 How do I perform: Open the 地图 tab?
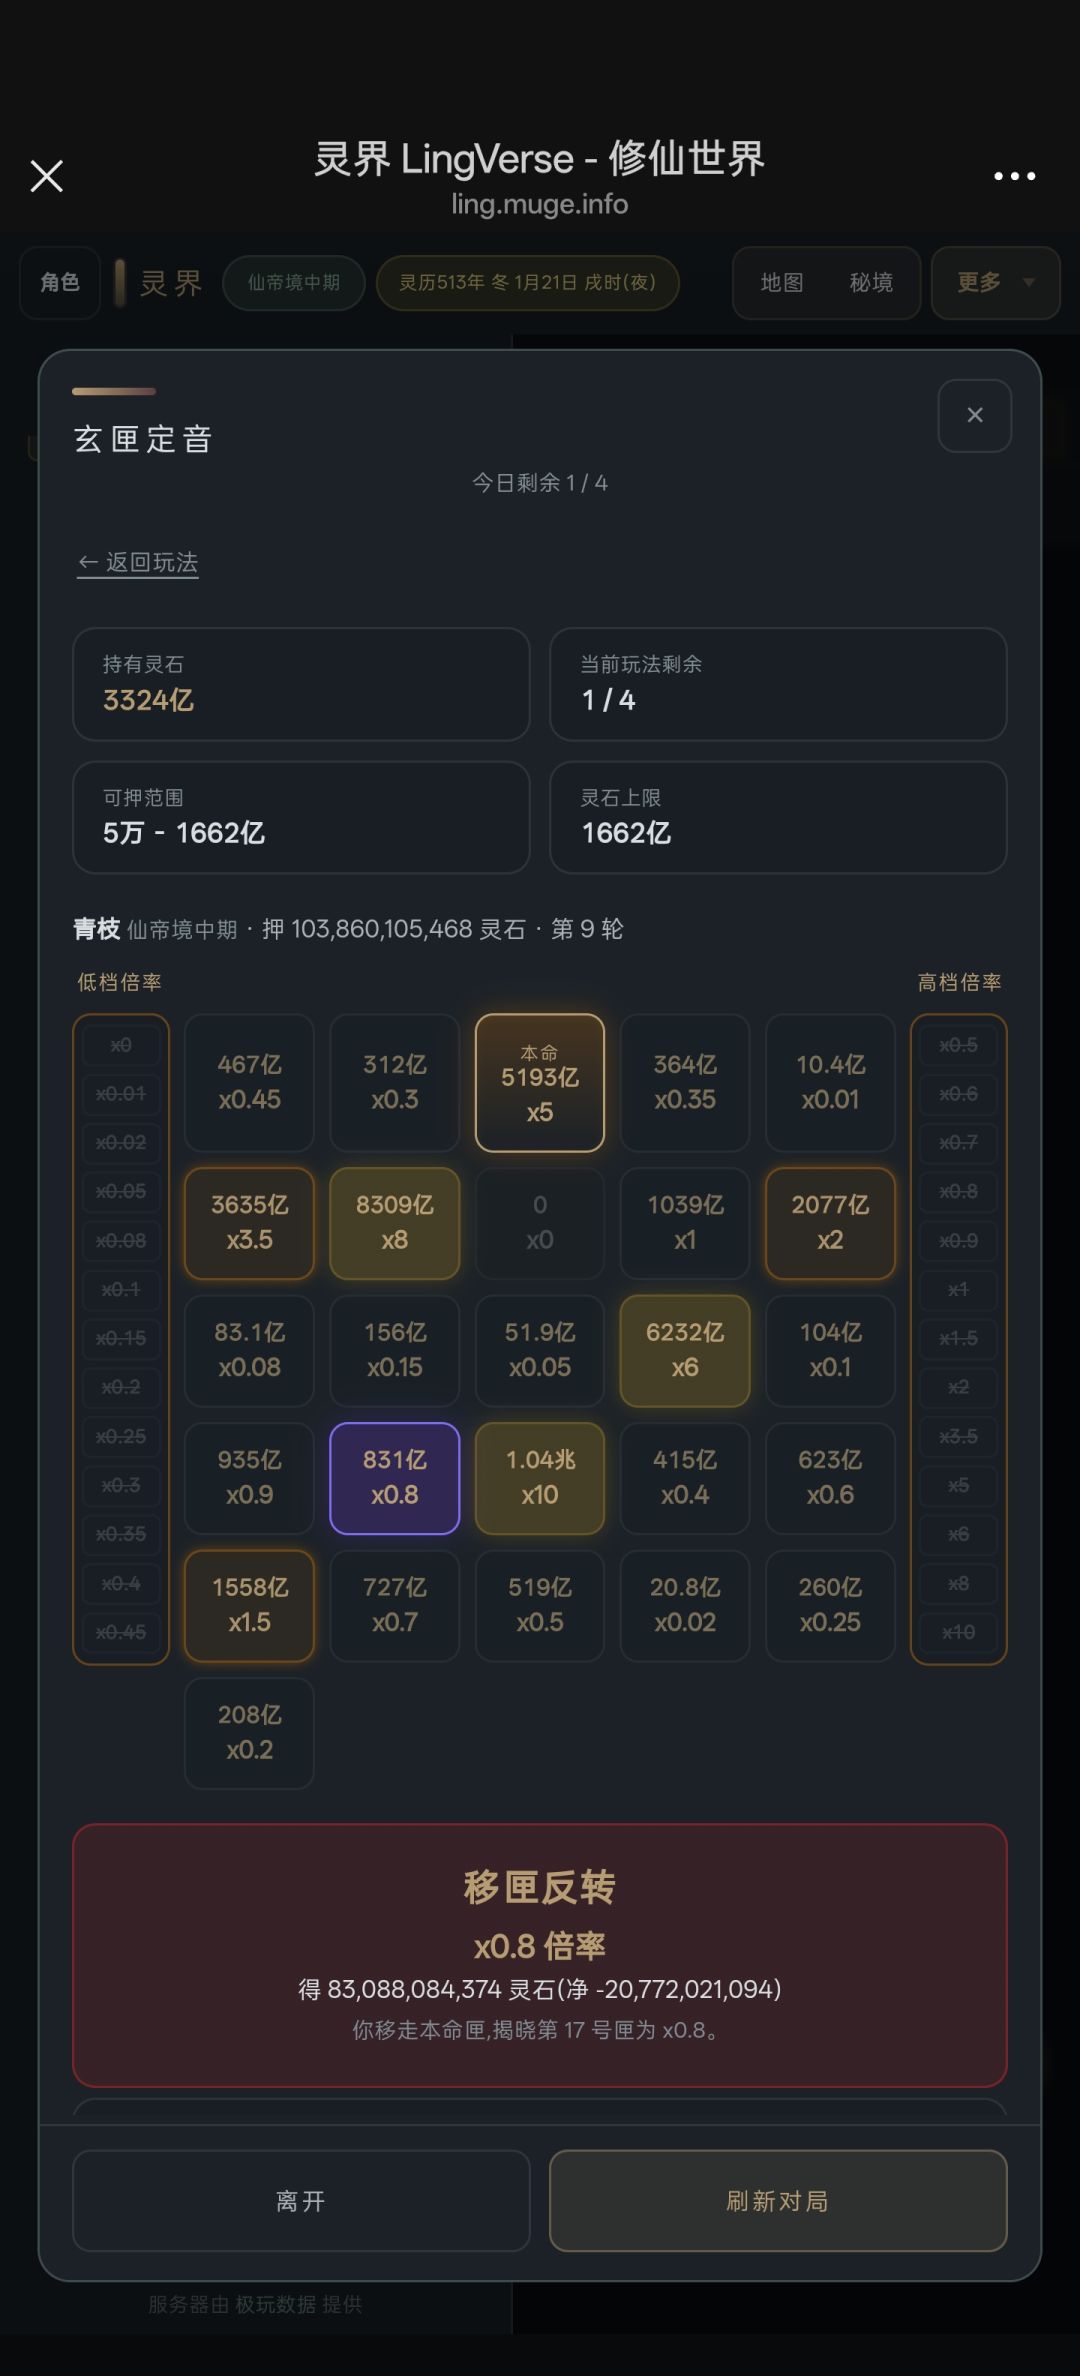click(x=782, y=283)
